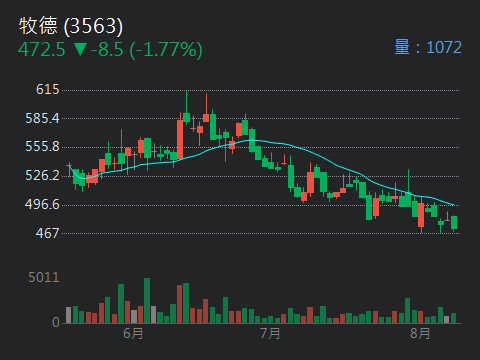Click the 496.6 price axis label

42,204
